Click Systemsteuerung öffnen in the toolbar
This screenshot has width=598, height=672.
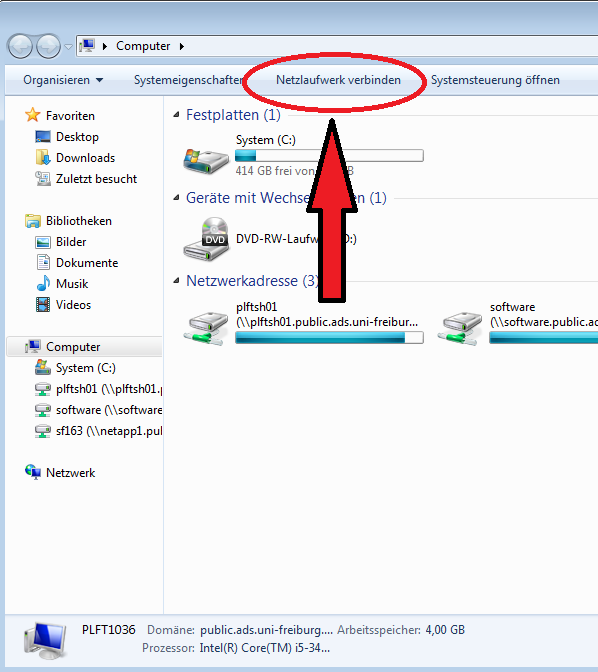(495, 80)
